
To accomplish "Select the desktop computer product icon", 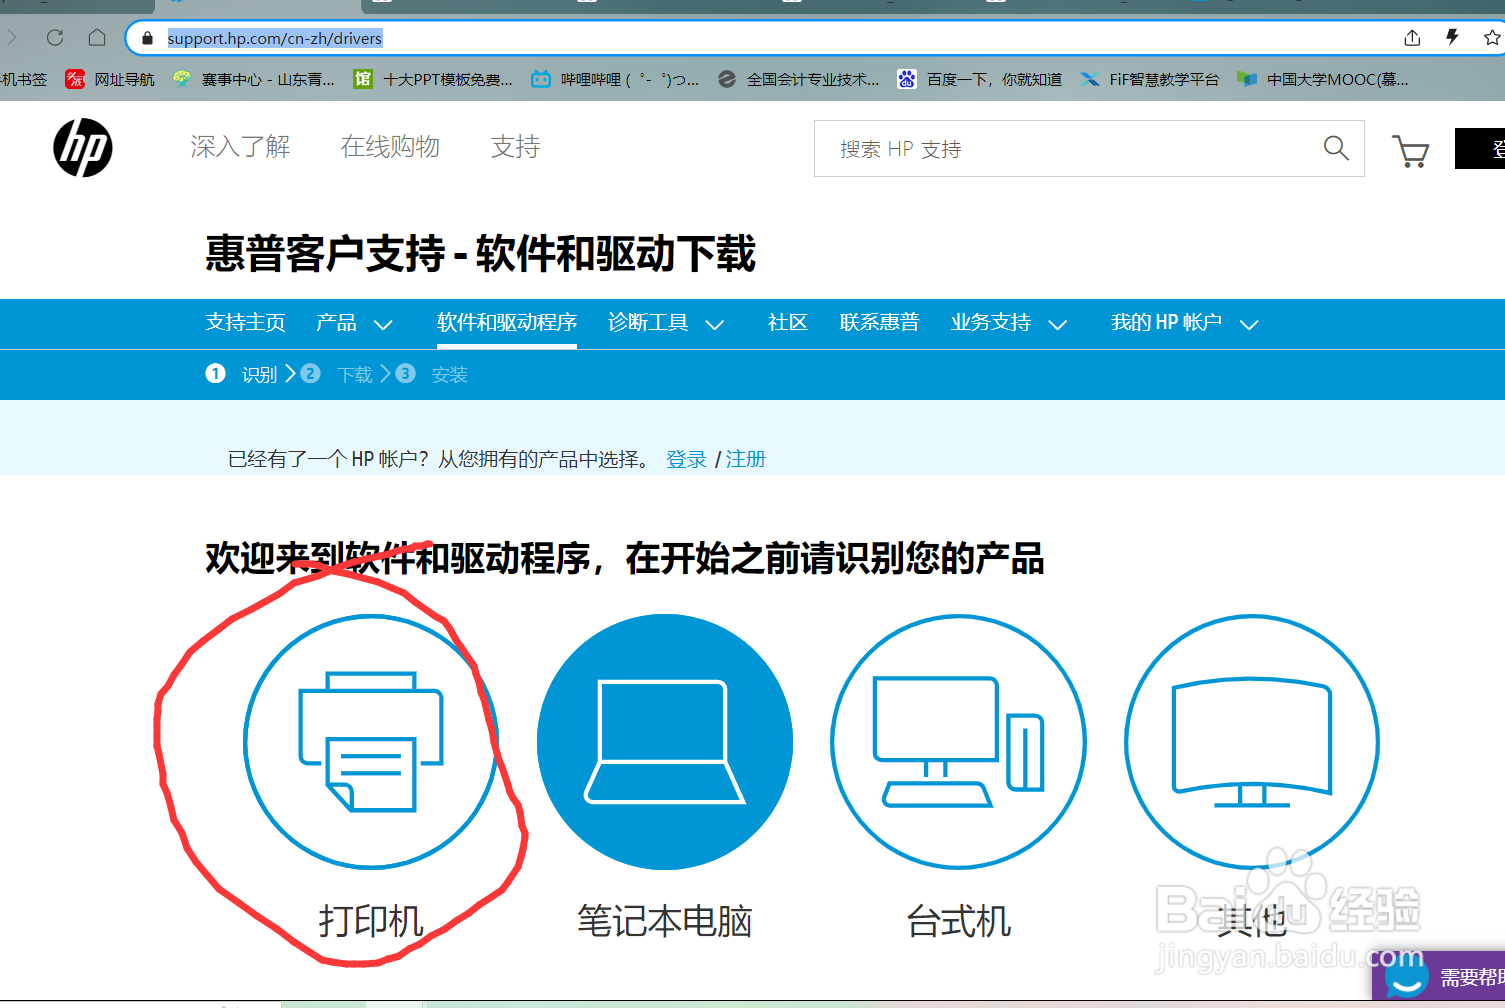I will click(x=958, y=741).
